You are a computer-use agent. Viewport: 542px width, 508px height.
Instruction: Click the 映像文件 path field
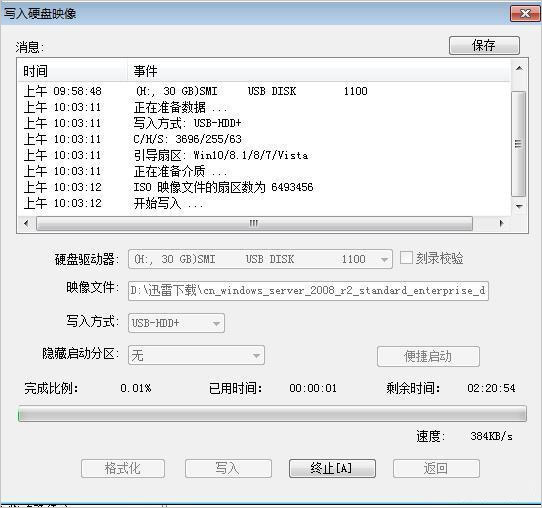pos(308,291)
